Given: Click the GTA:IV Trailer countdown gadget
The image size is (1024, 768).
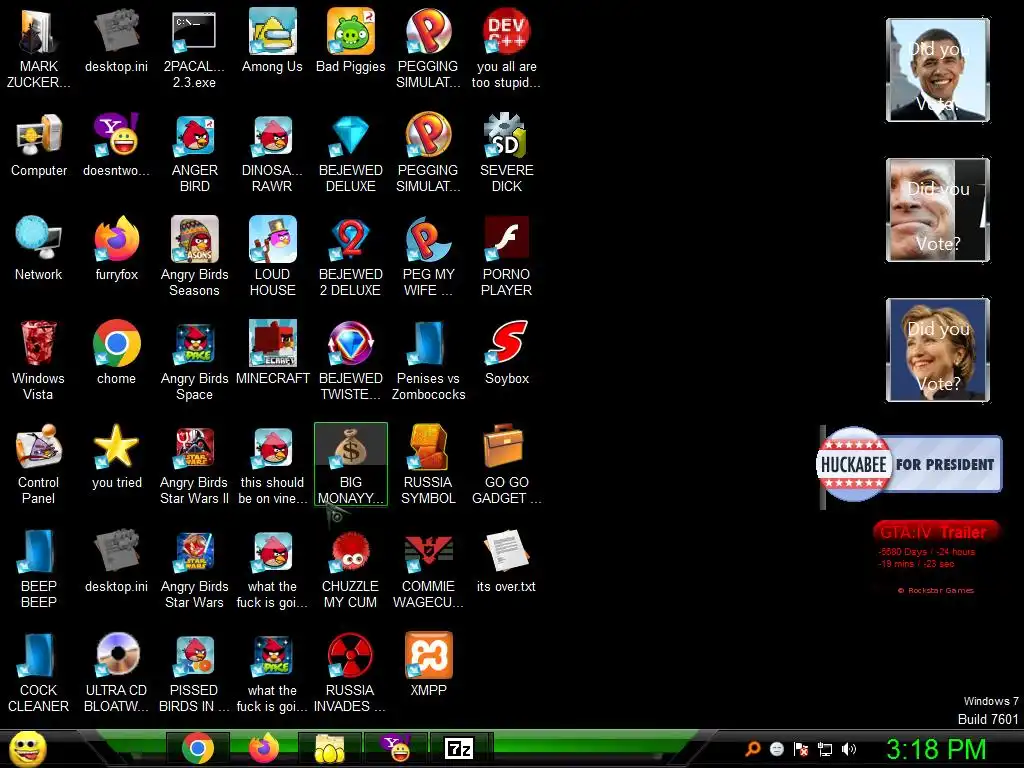Looking at the screenshot, I should pos(936,558).
